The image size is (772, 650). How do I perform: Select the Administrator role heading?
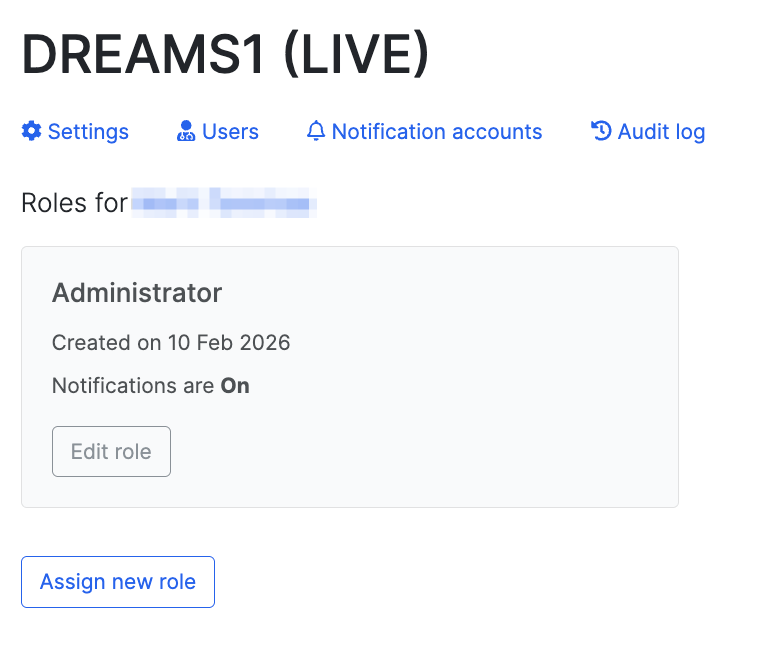coord(137,293)
